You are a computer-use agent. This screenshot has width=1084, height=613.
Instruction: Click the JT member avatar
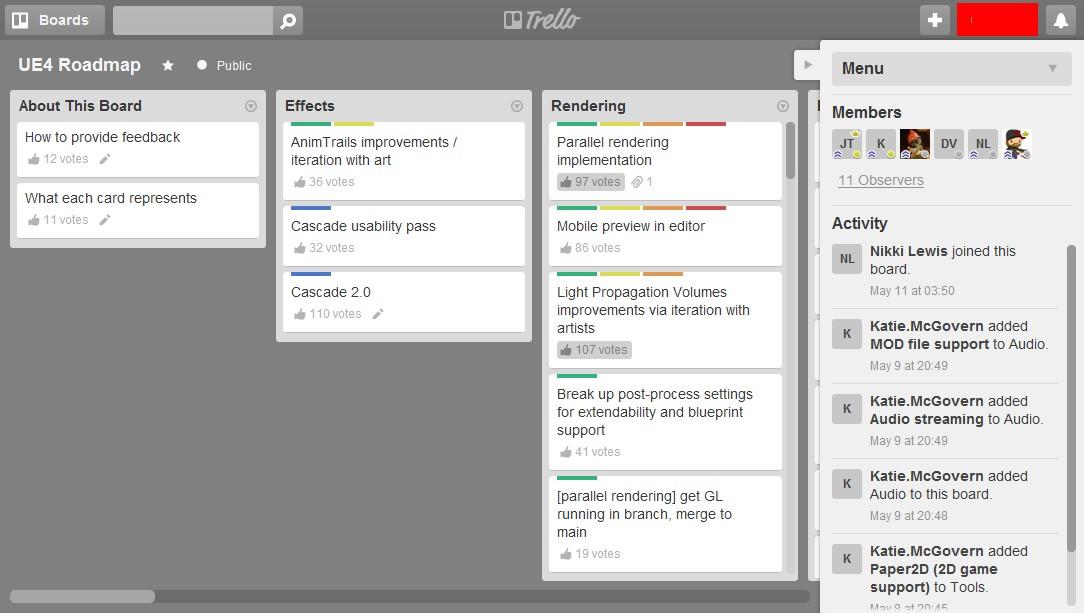click(x=847, y=144)
